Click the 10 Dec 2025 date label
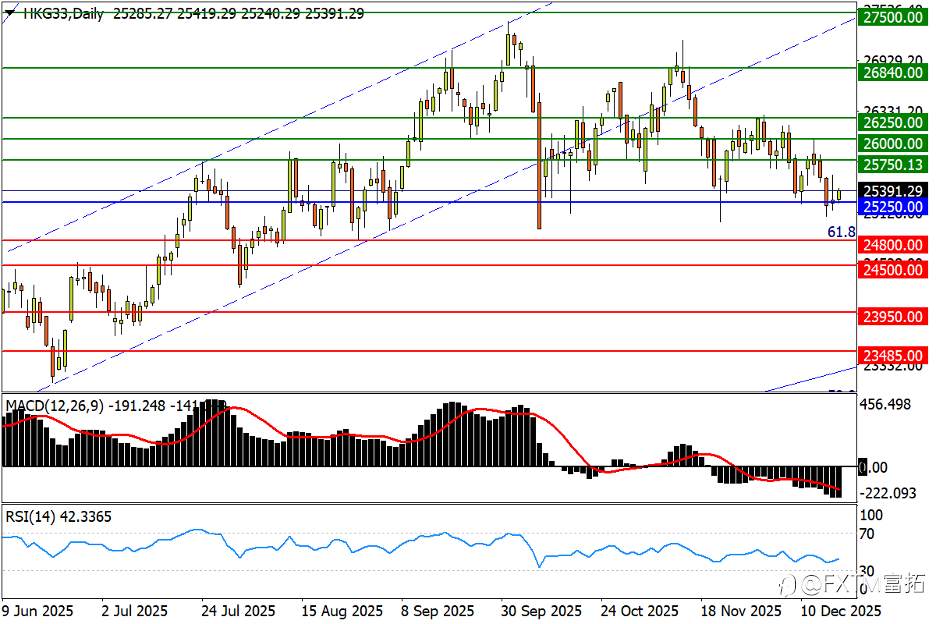Screen dimensions: 936x624 pos(840,611)
